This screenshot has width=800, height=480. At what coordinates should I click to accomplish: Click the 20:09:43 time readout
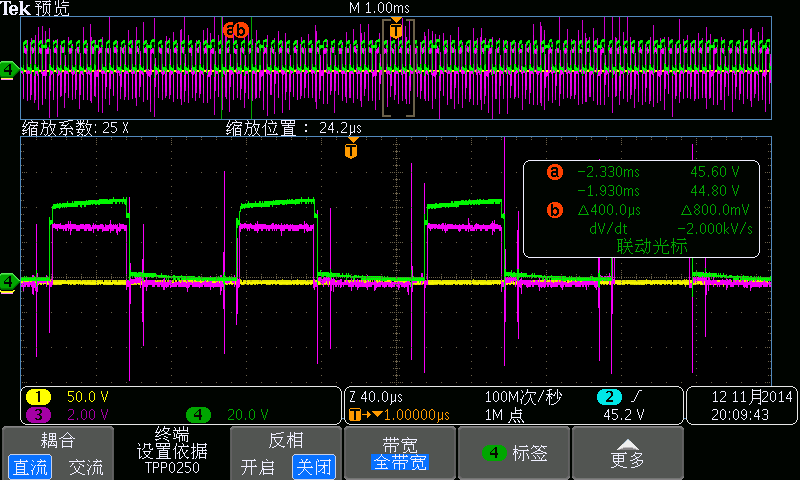740,415
